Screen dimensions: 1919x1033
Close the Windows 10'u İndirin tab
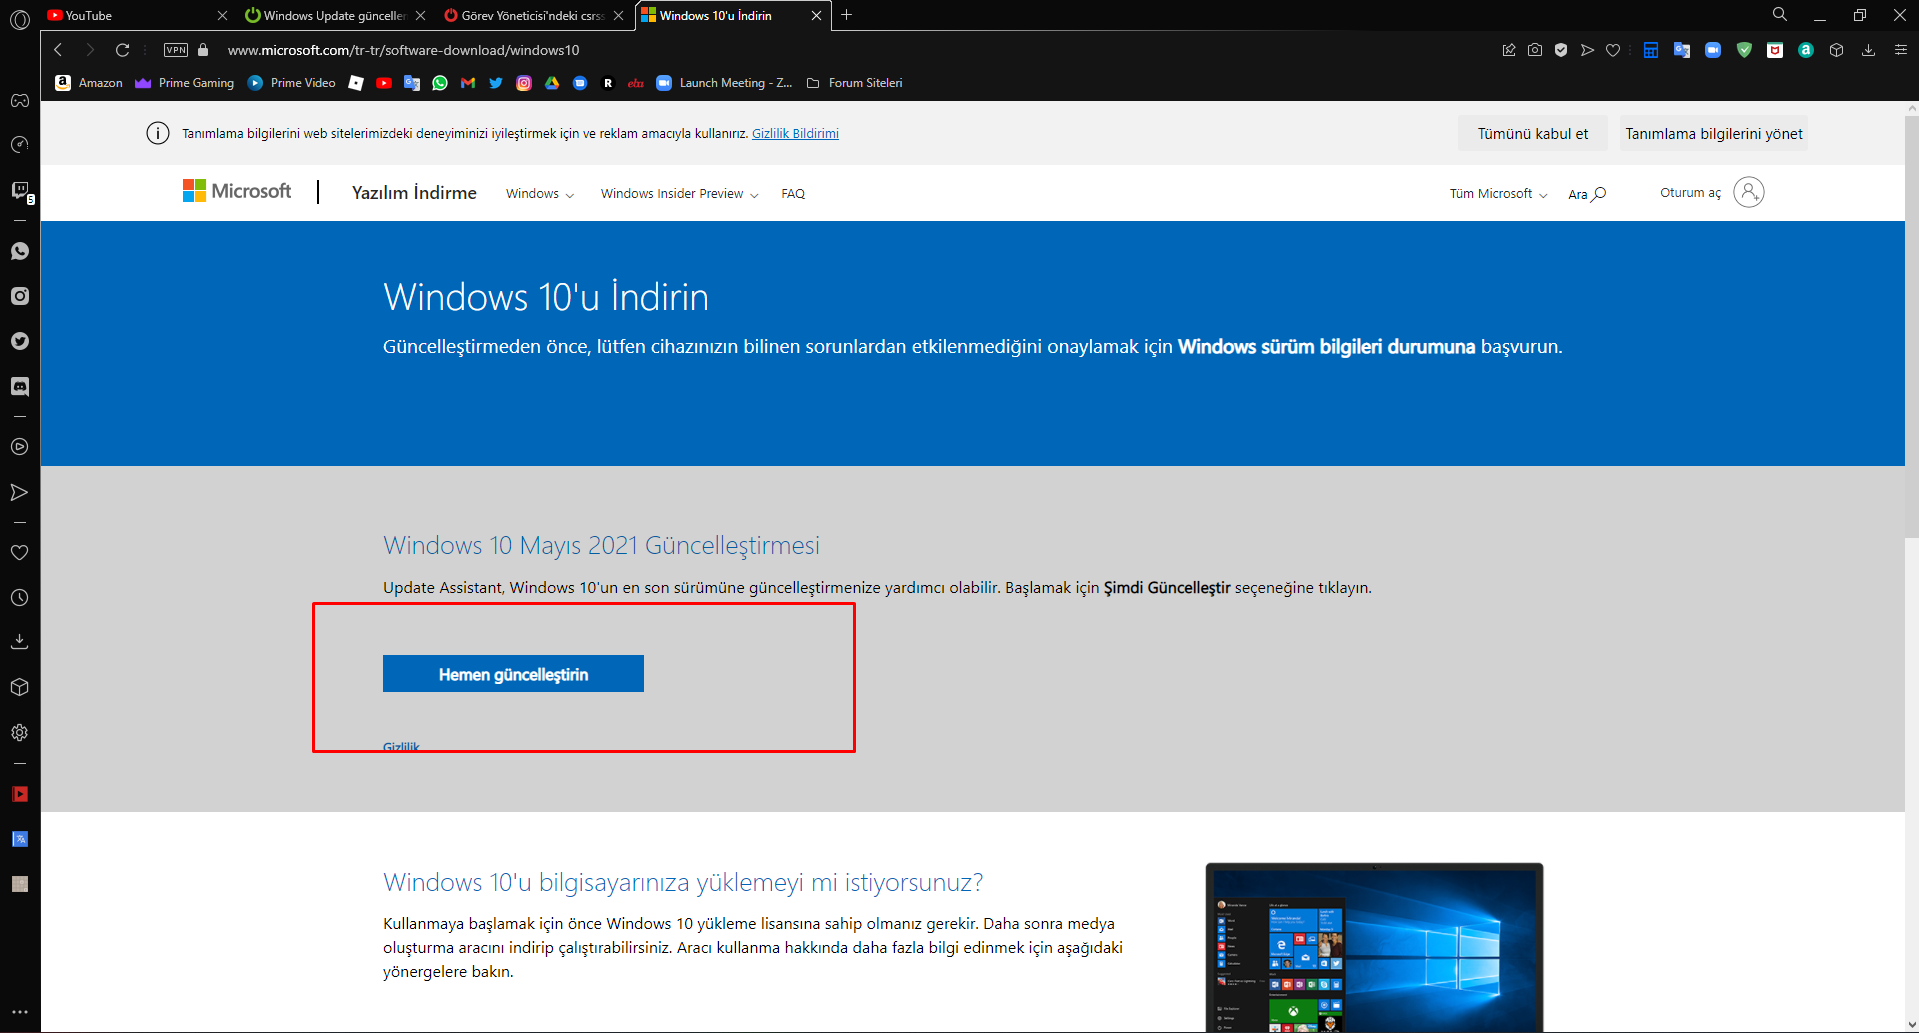point(816,15)
